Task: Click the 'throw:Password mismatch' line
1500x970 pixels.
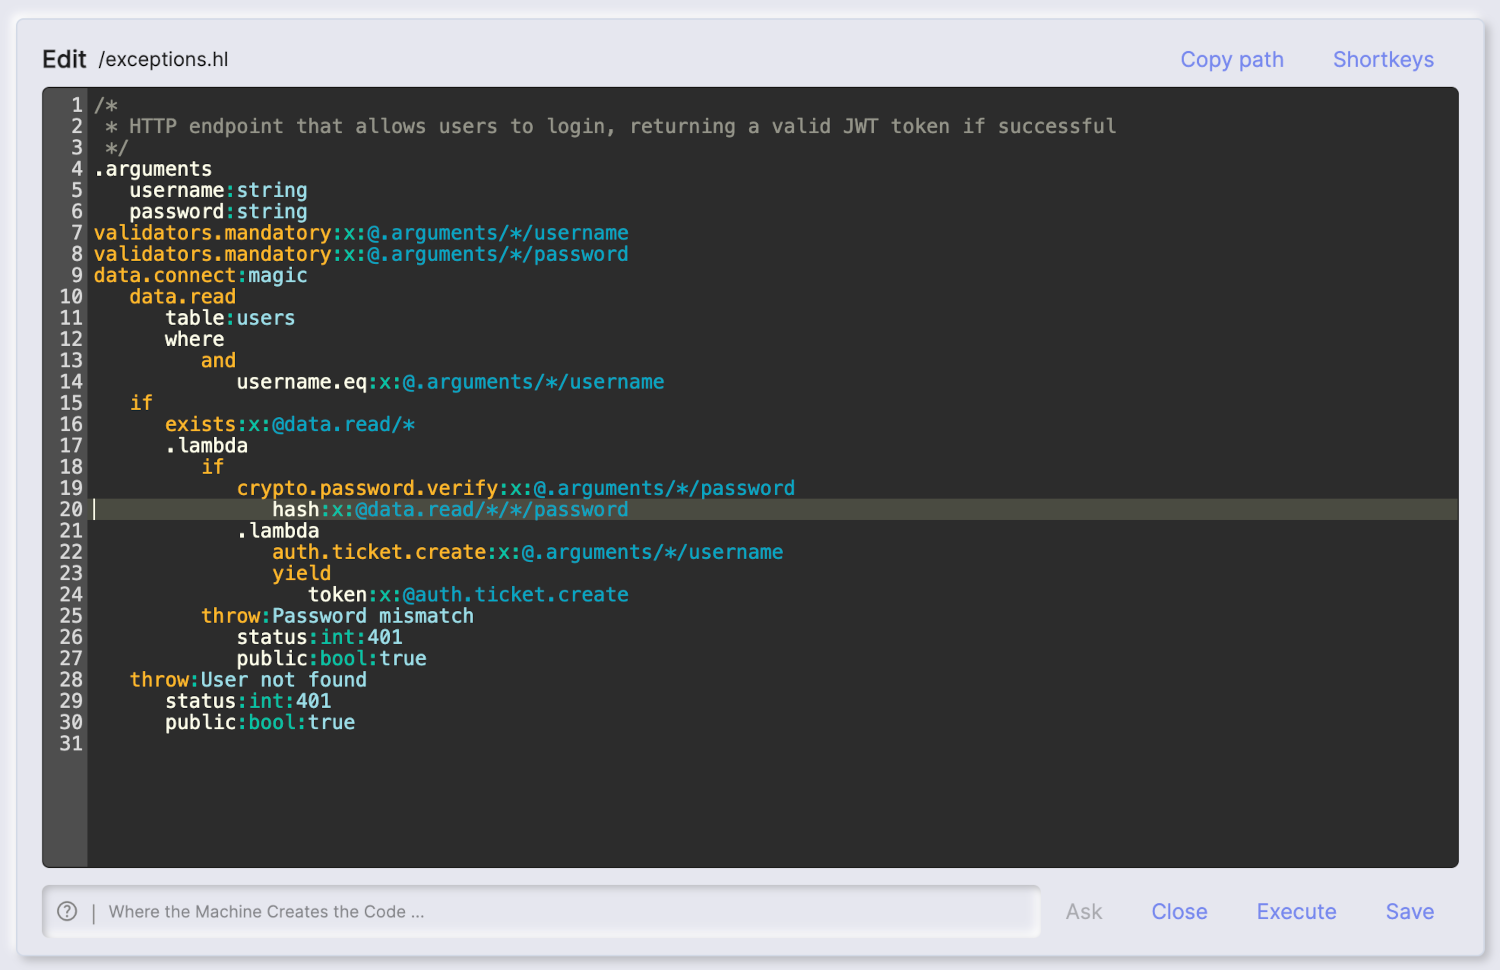Action: (337, 616)
